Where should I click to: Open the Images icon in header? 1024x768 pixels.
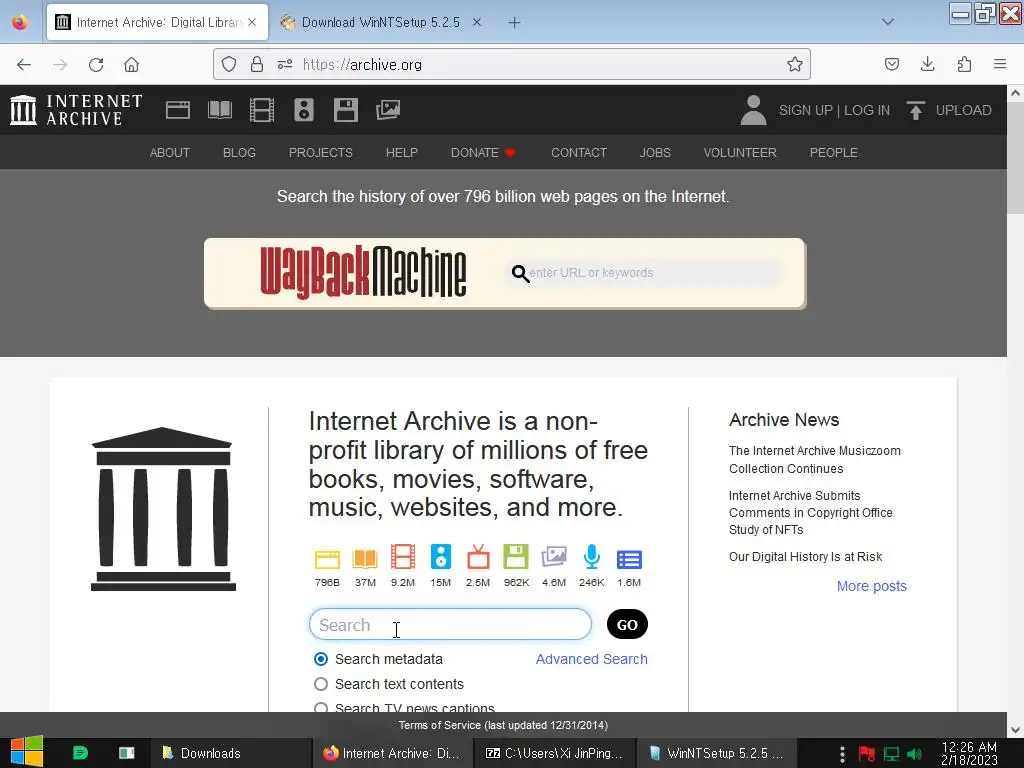coord(388,110)
